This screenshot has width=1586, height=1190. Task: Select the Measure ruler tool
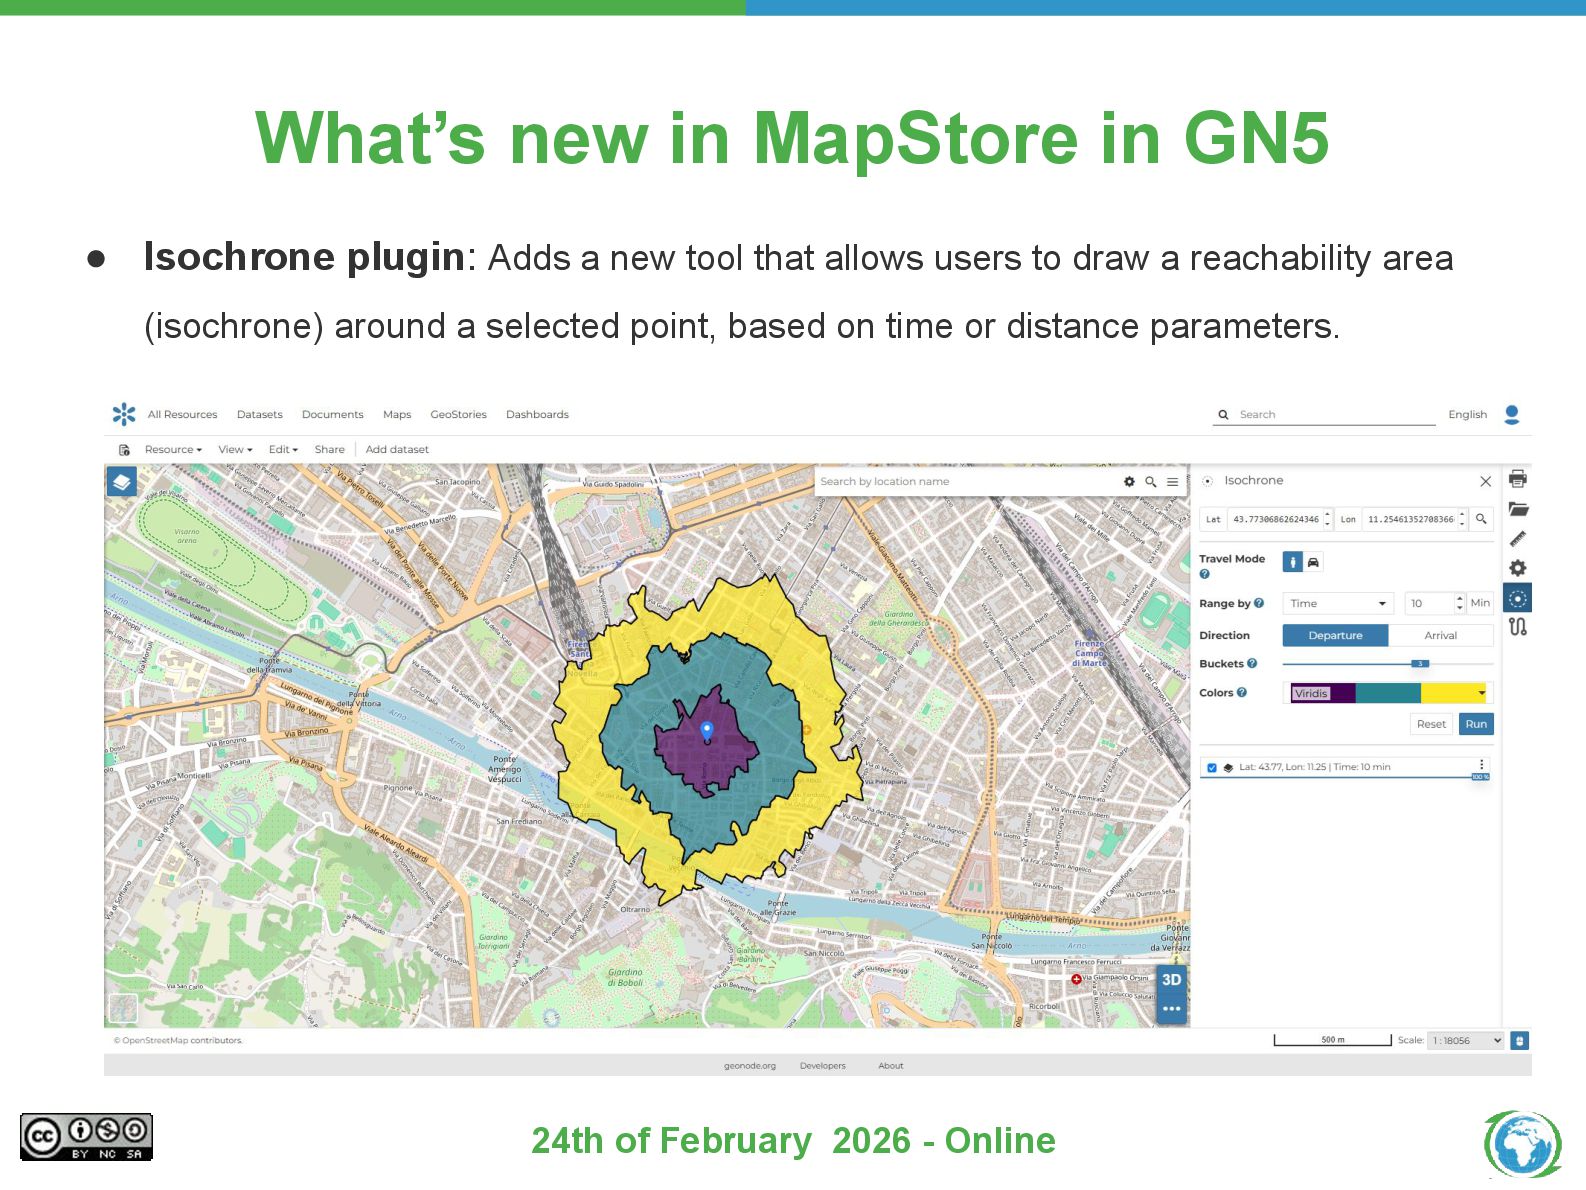click(1518, 538)
